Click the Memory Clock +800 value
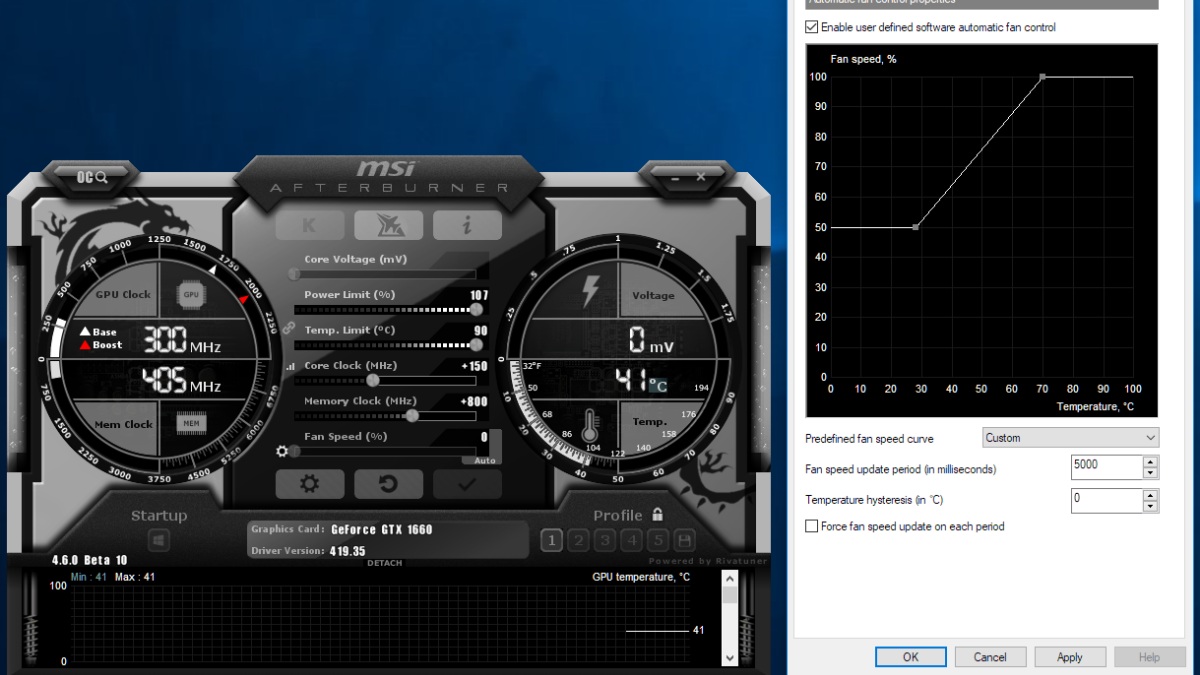The height and width of the screenshot is (675, 1200). point(474,401)
